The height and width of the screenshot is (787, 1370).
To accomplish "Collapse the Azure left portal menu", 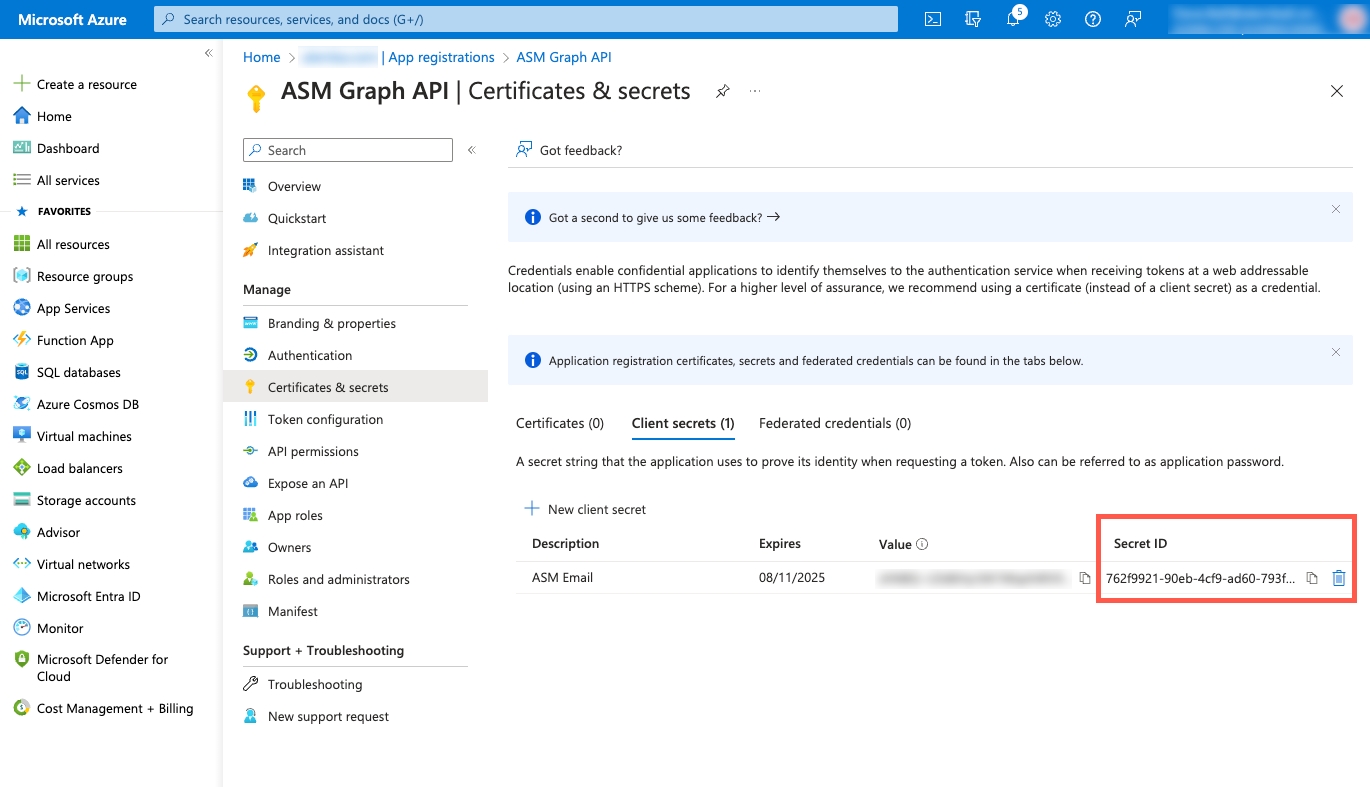I will click(x=208, y=53).
